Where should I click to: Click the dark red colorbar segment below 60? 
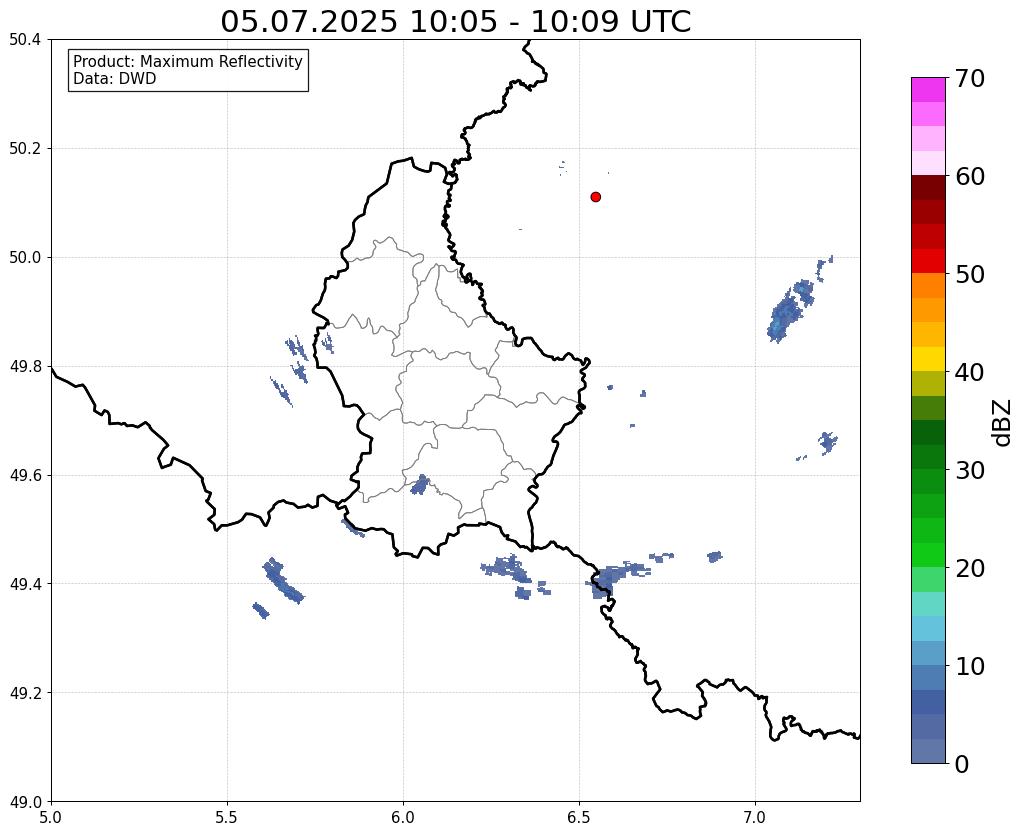tap(928, 188)
